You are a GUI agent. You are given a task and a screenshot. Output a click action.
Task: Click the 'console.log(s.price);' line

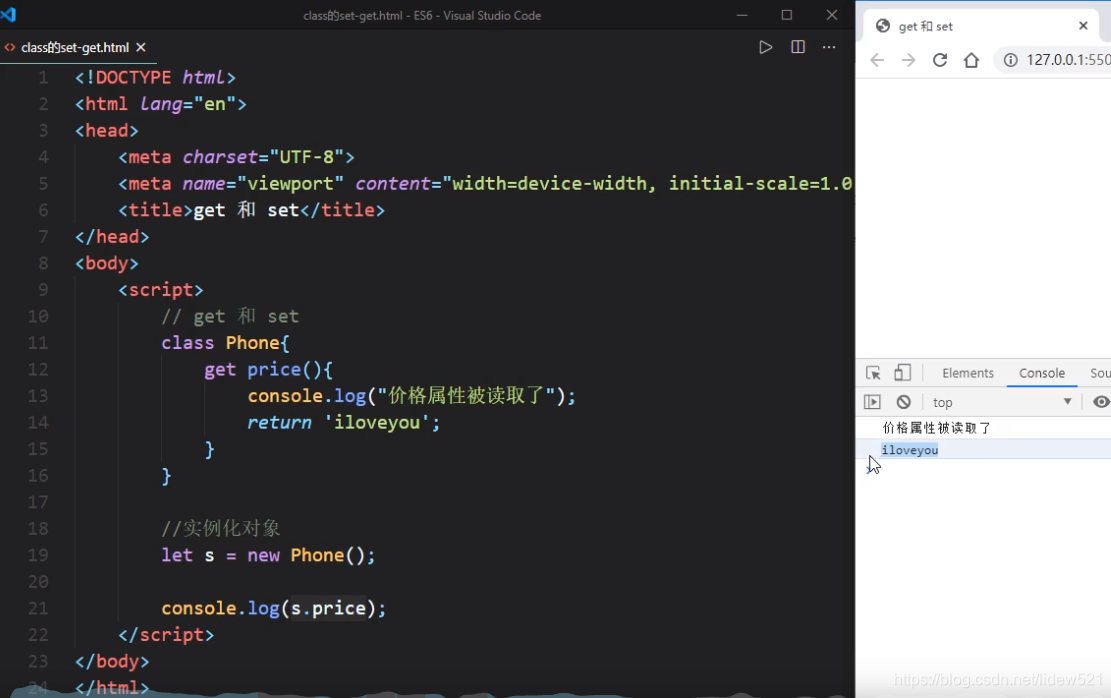pyautogui.click(x=273, y=609)
